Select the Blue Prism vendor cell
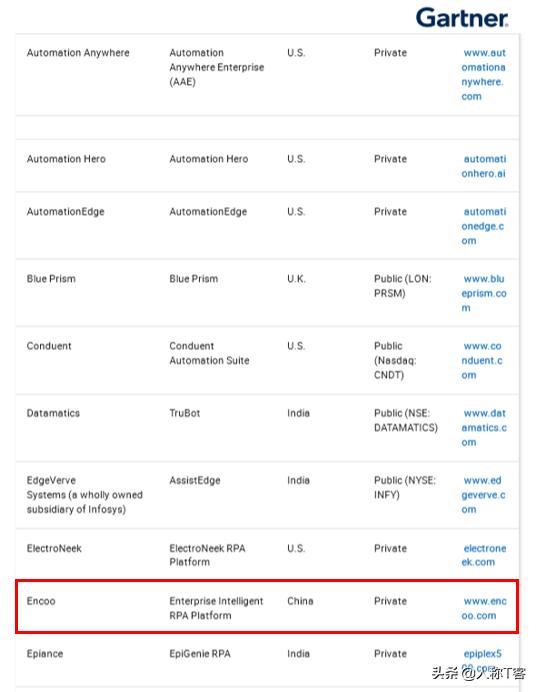 pyautogui.click(x=51, y=279)
